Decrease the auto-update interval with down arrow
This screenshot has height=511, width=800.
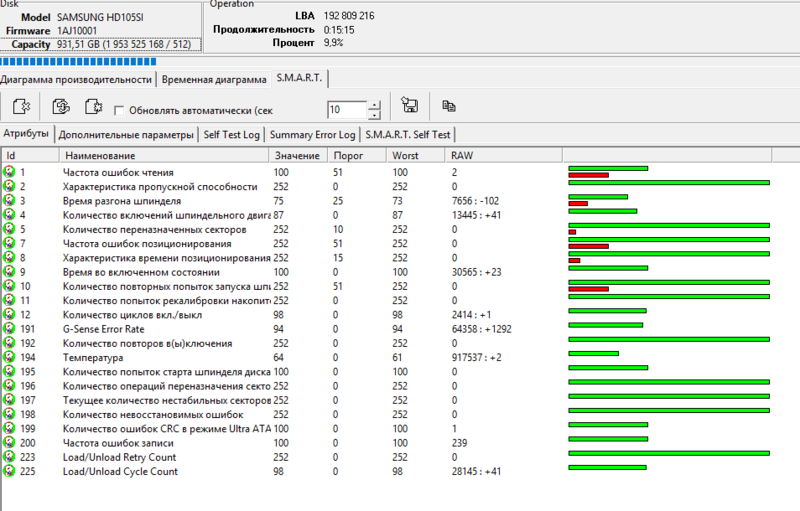[x=375, y=114]
